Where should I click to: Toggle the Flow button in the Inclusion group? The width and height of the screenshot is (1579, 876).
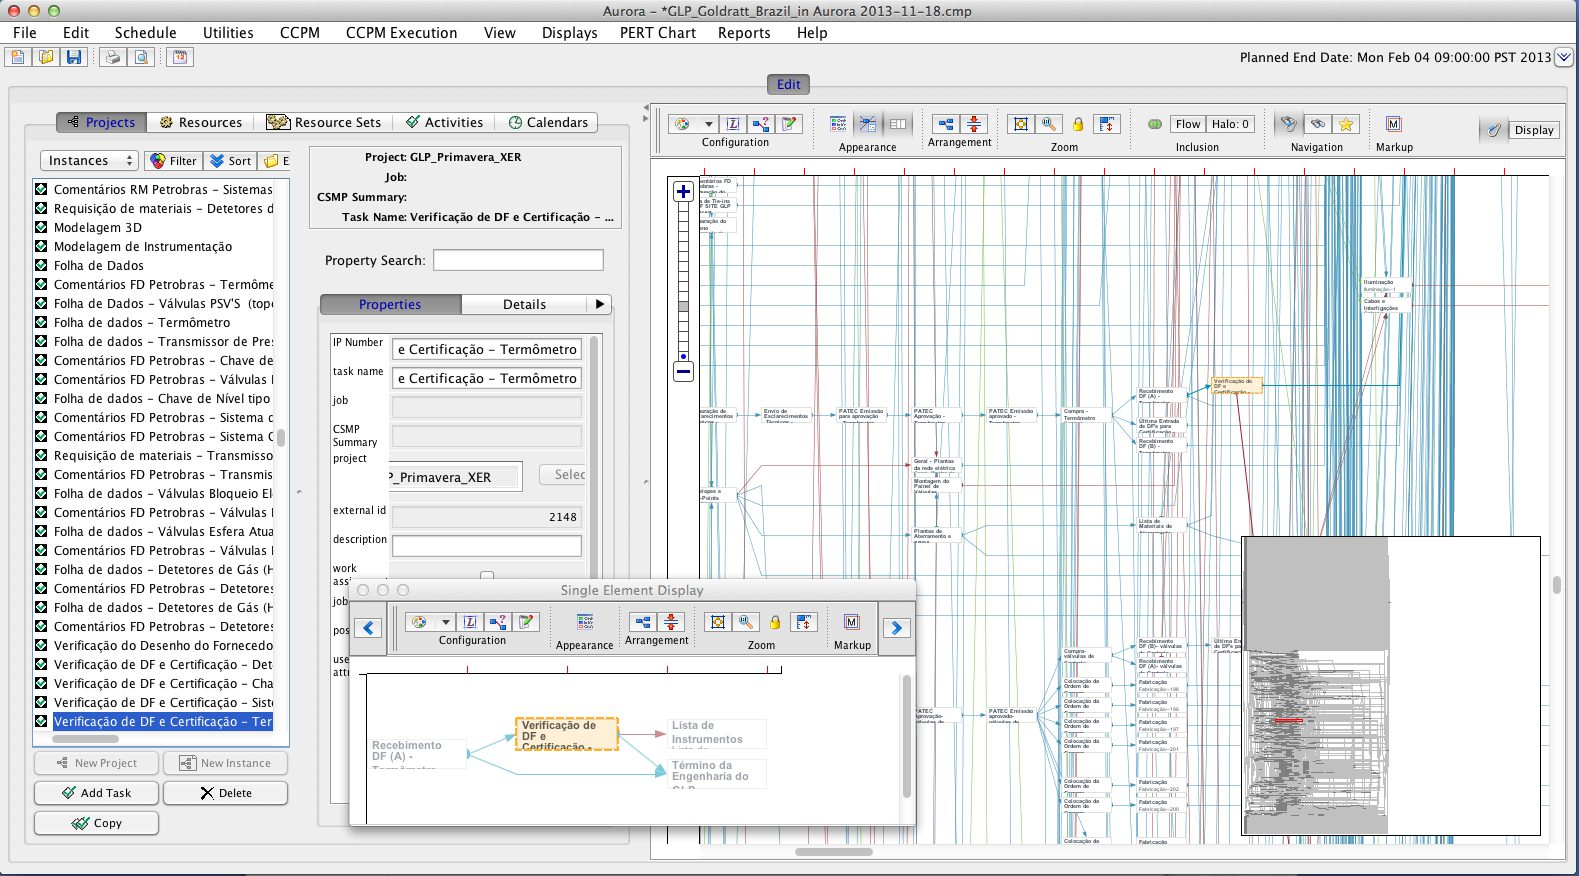point(1188,124)
